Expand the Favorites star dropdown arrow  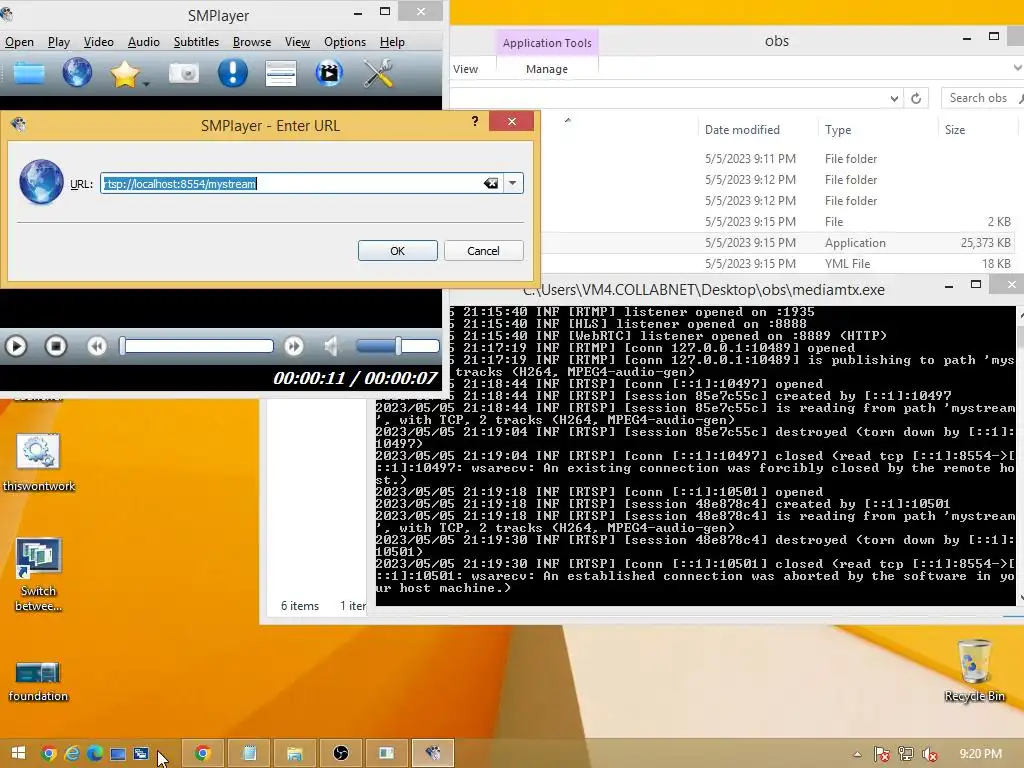coord(146,84)
